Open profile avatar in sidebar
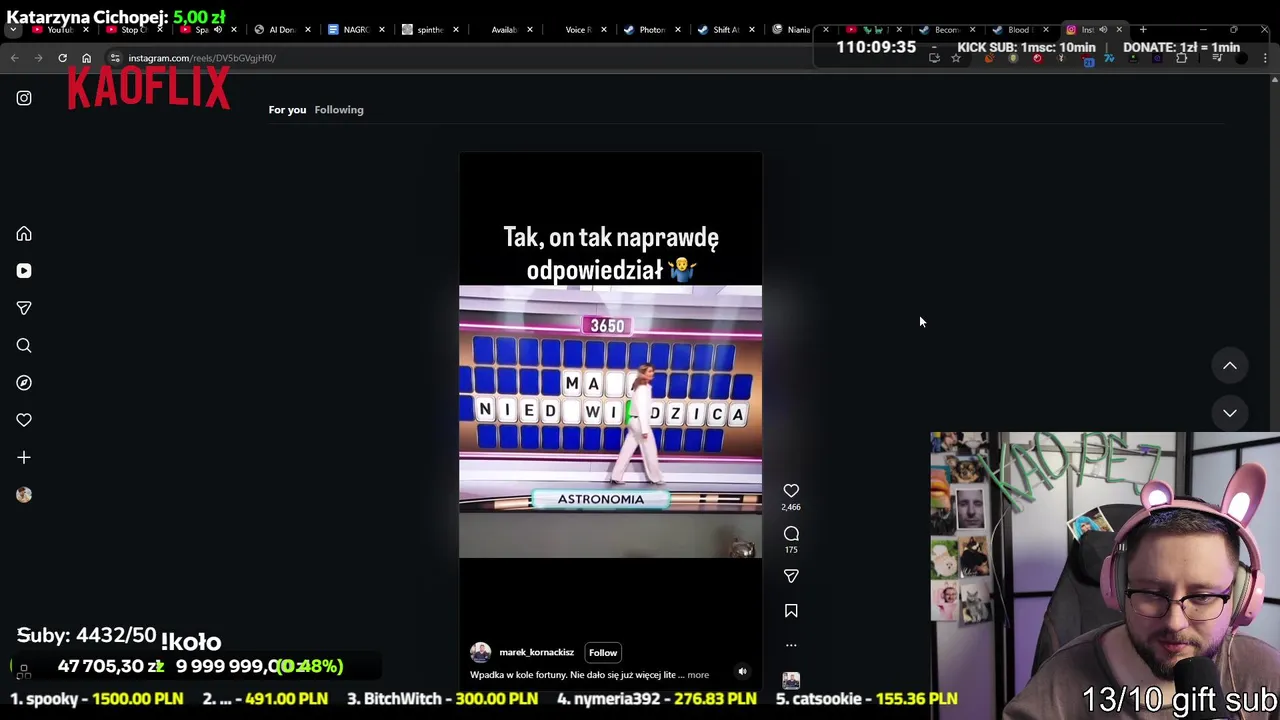Image resolution: width=1280 pixels, height=720 pixels. pos(24,495)
